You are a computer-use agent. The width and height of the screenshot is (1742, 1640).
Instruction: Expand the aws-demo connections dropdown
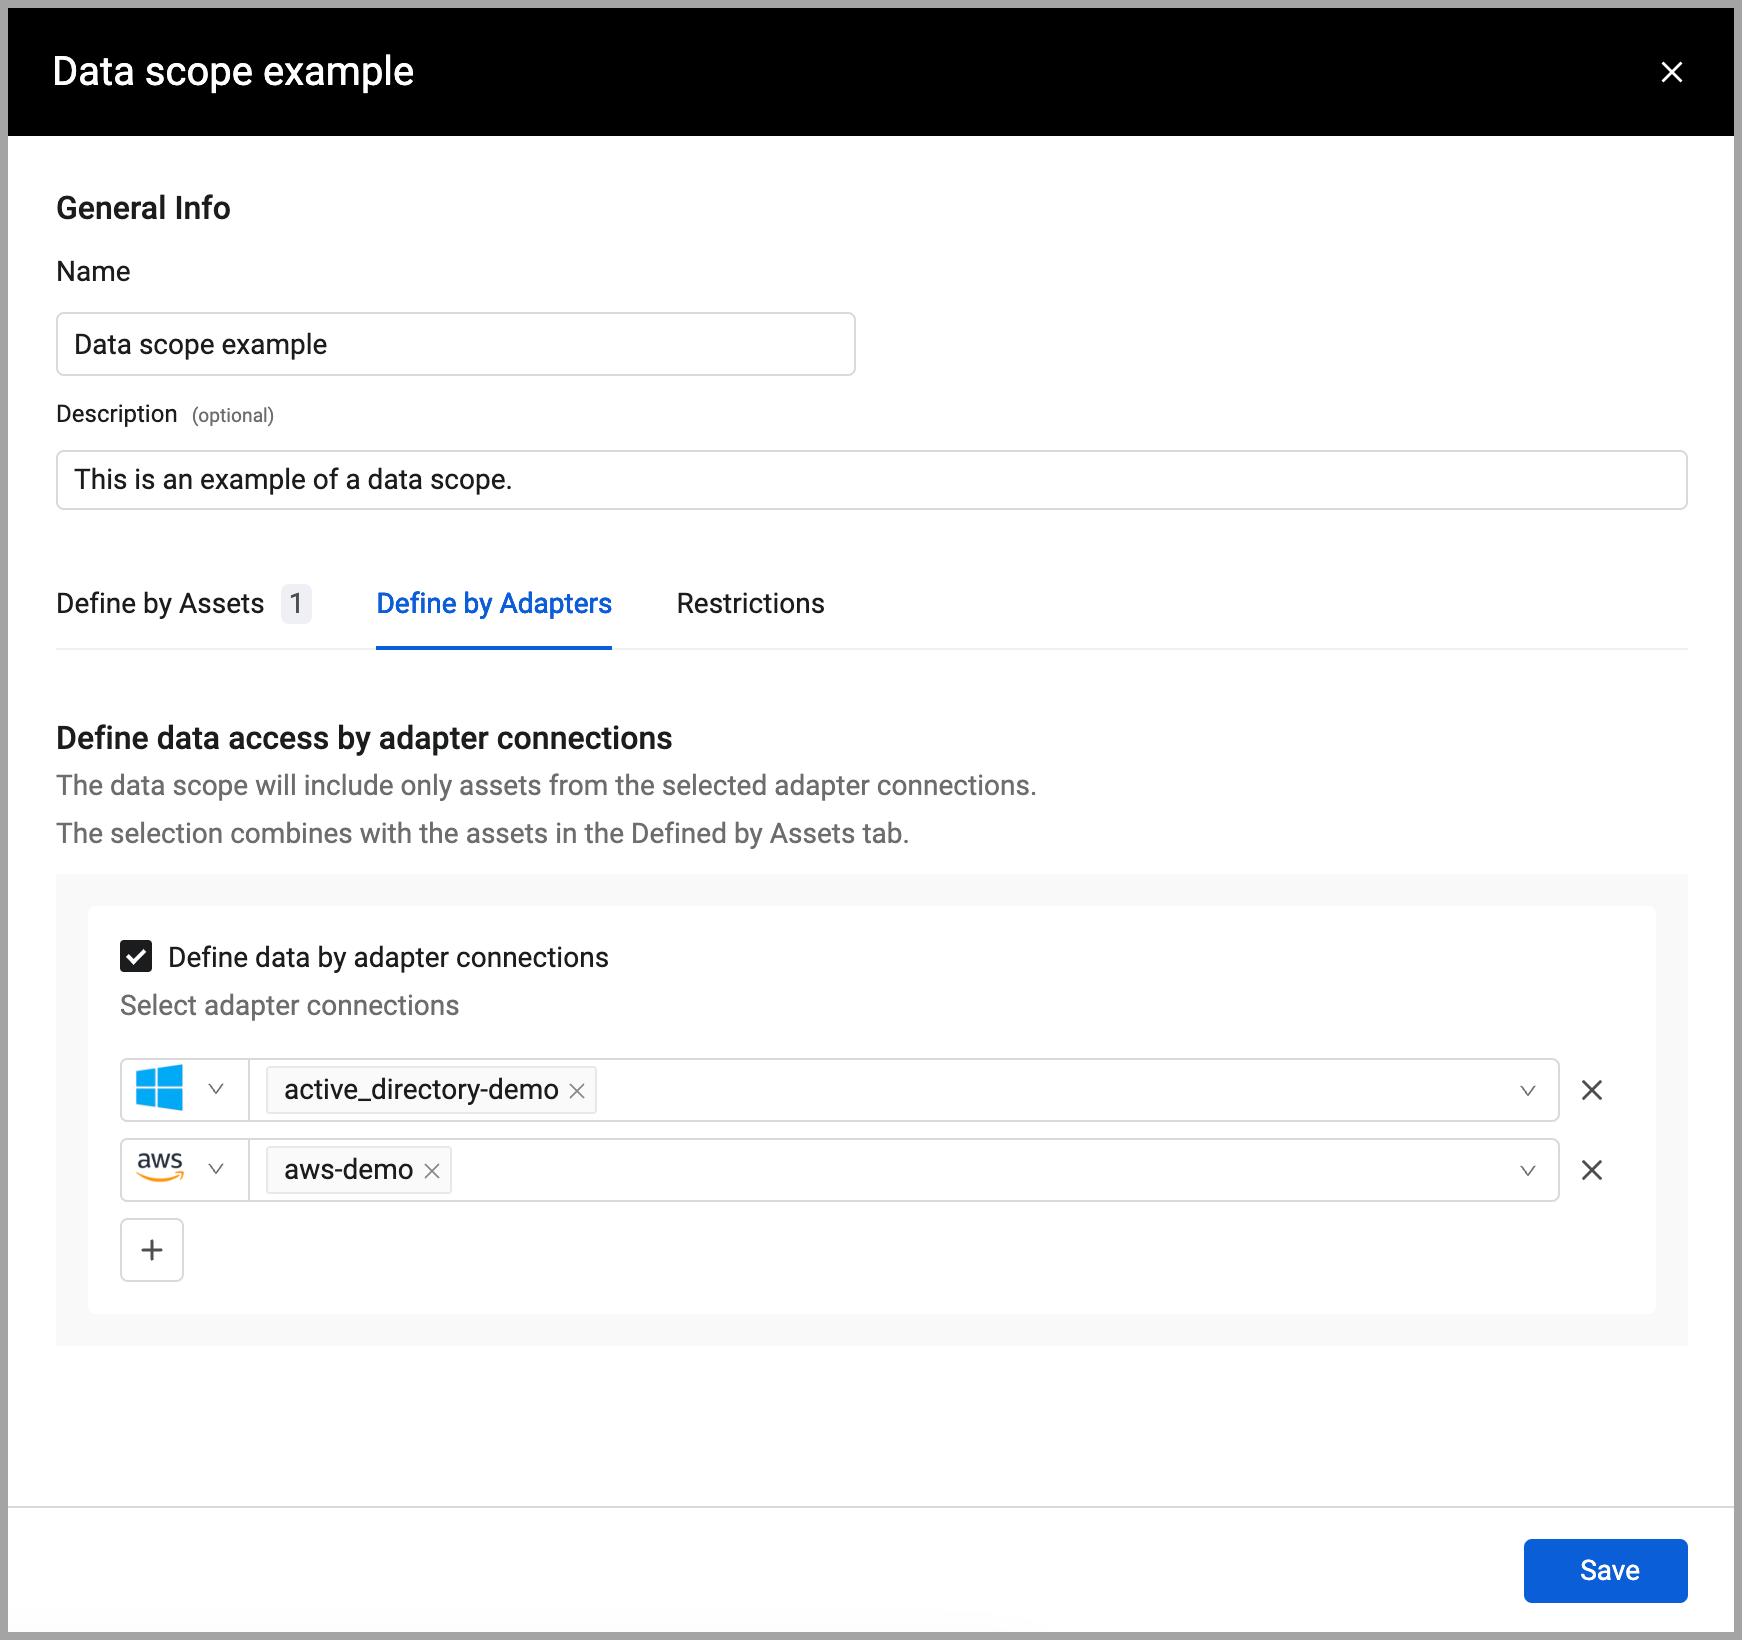click(x=1527, y=1170)
